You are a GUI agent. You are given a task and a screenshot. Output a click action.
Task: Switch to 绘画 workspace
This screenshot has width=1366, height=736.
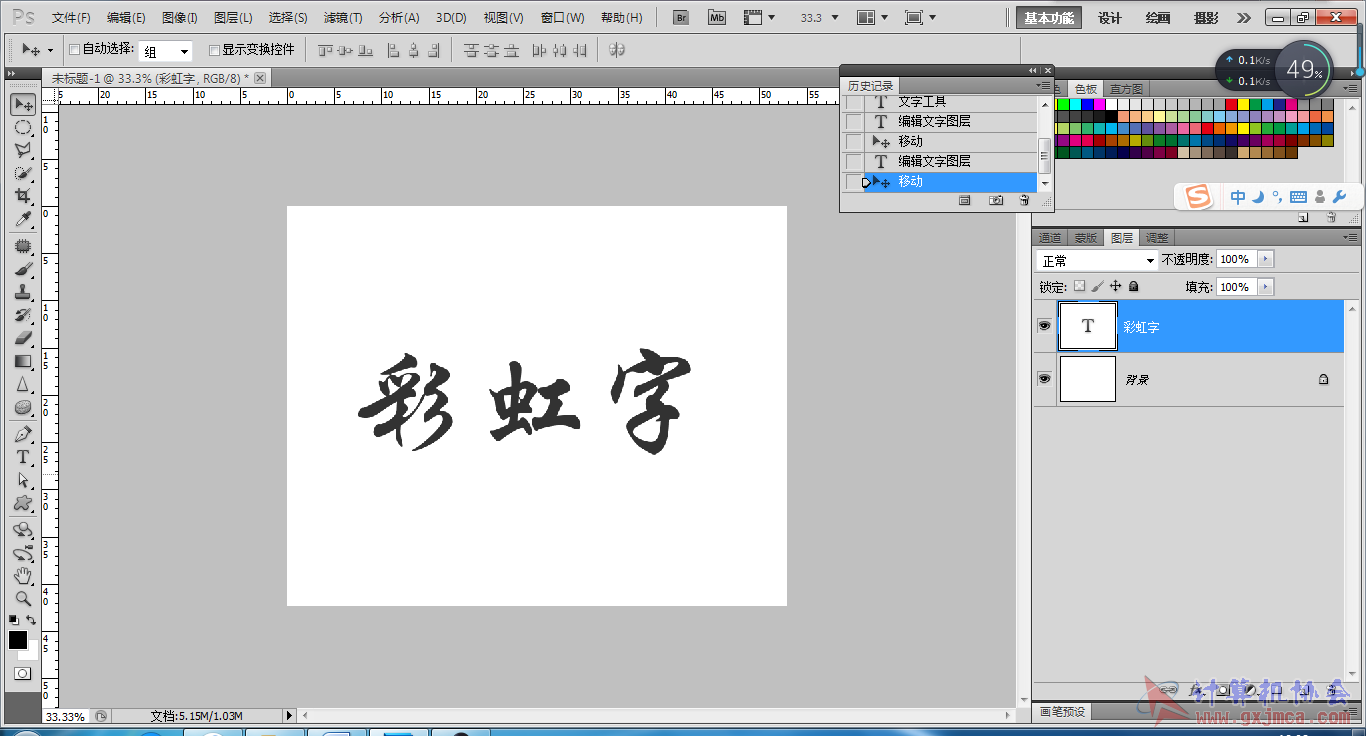[x=1158, y=18]
